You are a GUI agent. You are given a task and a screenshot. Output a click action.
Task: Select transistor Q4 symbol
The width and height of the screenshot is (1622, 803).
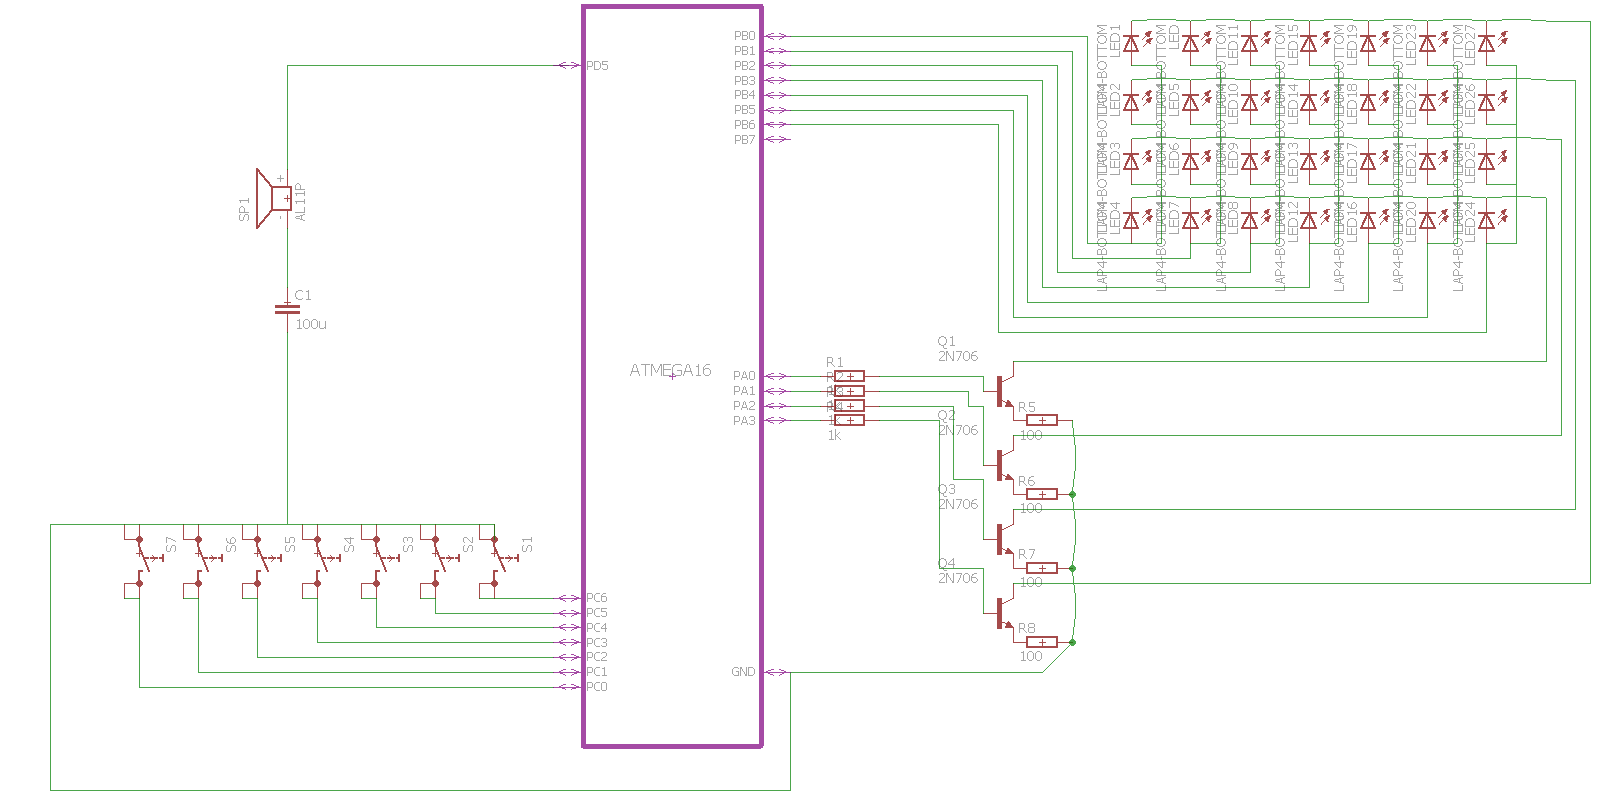point(1002,613)
